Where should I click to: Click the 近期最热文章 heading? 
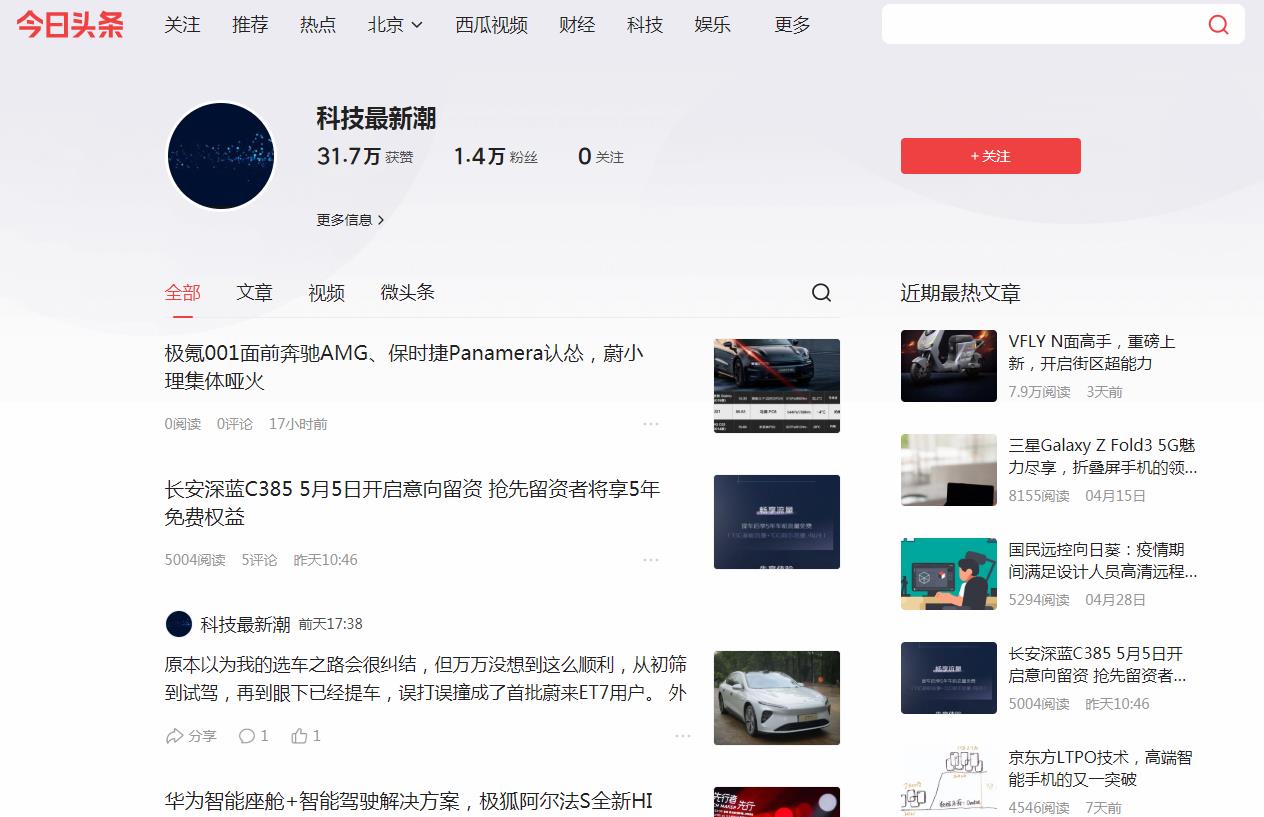click(x=960, y=293)
